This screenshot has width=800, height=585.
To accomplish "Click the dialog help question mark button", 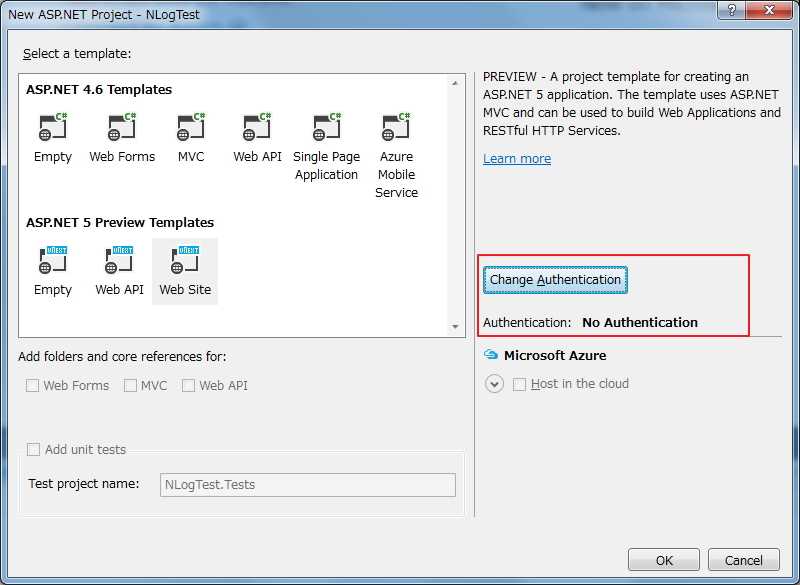I will 732,10.
